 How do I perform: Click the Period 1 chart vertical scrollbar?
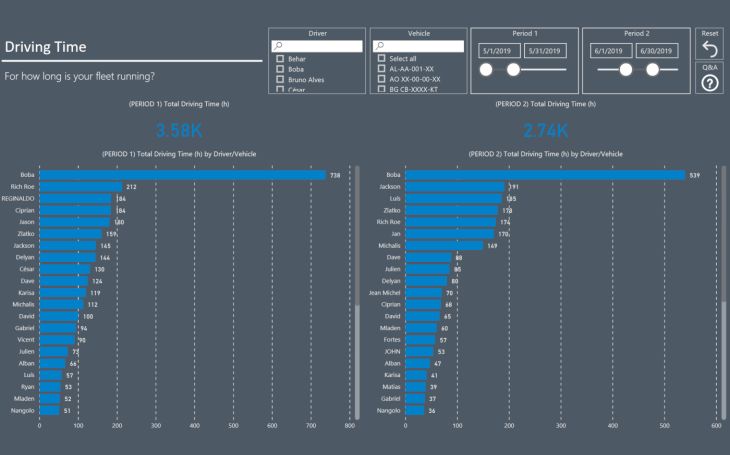coord(357,360)
